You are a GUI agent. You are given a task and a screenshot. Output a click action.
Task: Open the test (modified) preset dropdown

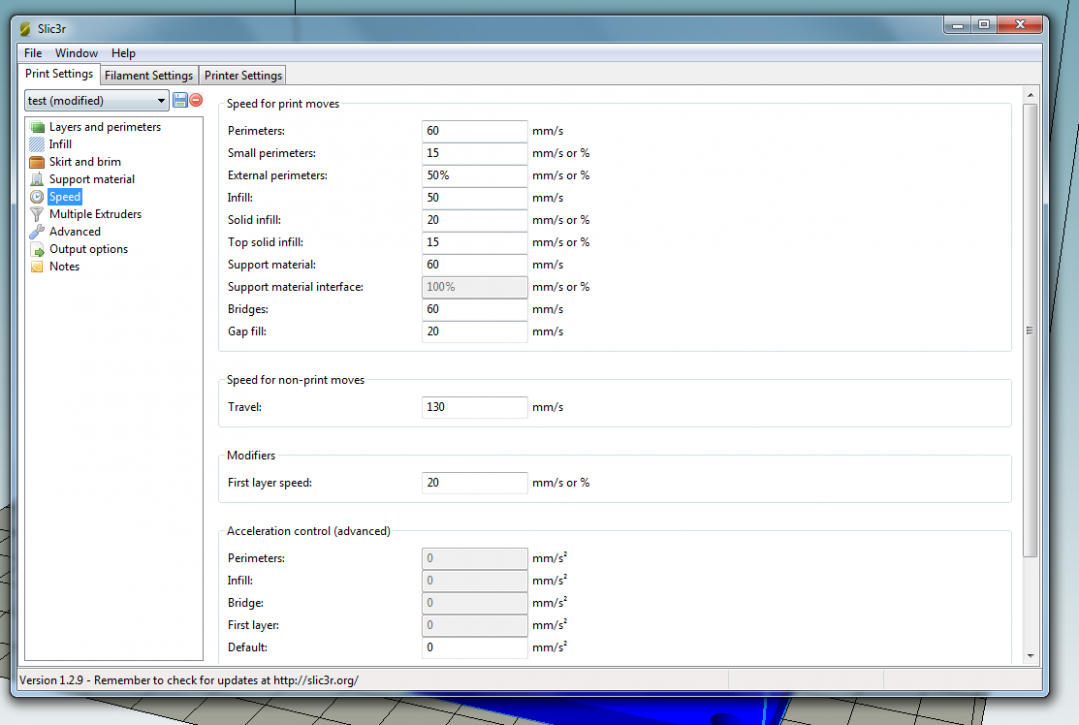click(x=97, y=100)
